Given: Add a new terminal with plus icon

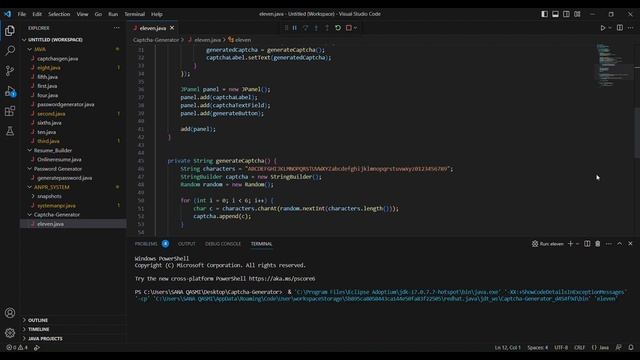Looking at the screenshot, I should point(570,244).
